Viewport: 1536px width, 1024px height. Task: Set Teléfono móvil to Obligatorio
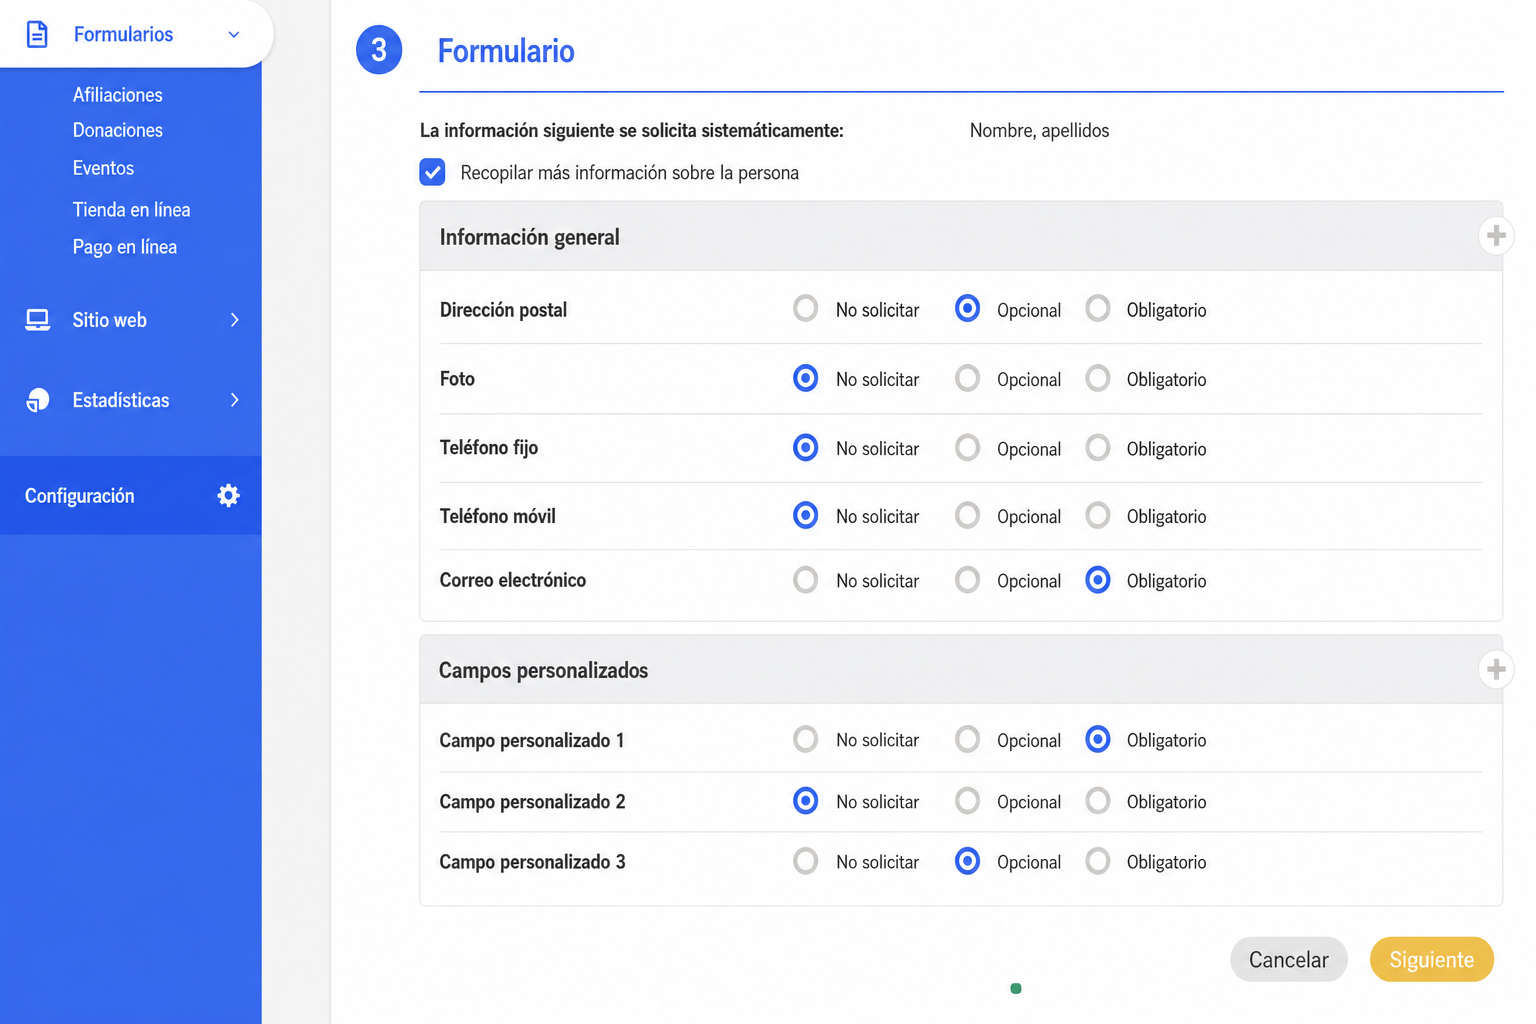(x=1097, y=515)
